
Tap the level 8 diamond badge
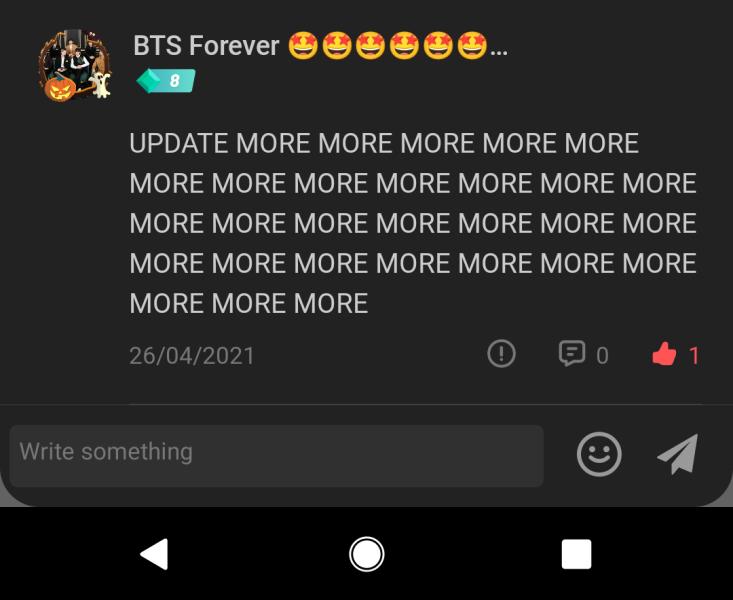pyautogui.click(x=166, y=81)
